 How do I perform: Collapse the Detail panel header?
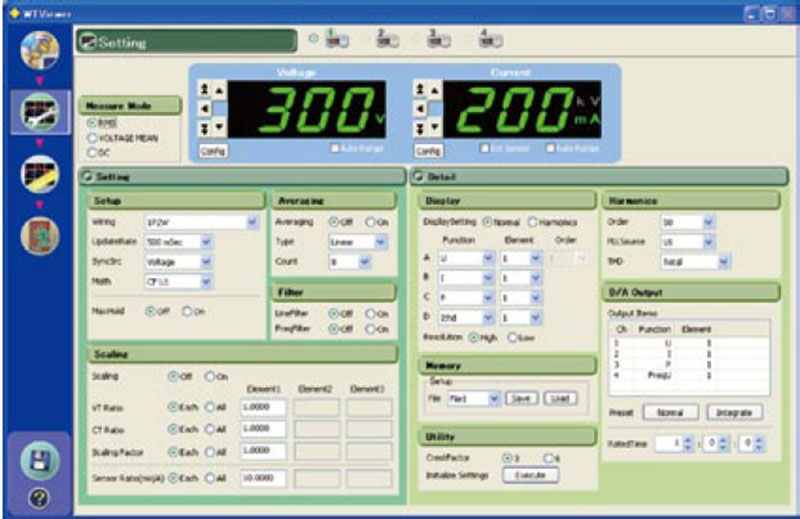tap(419, 177)
